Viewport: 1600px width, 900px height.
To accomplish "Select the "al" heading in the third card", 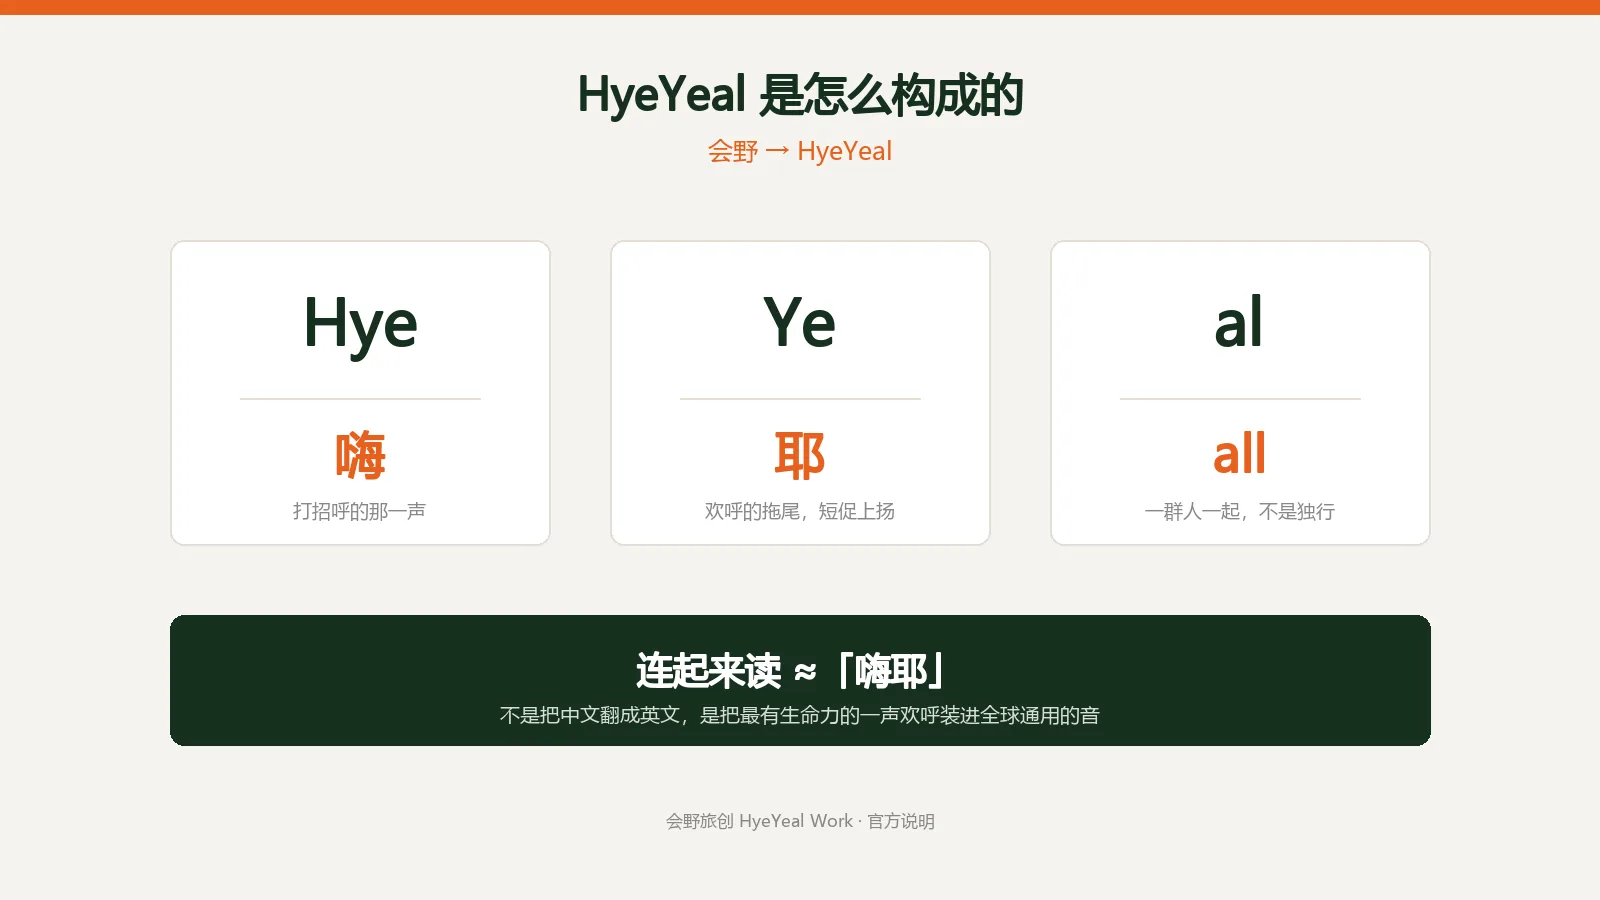I will click(1239, 322).
